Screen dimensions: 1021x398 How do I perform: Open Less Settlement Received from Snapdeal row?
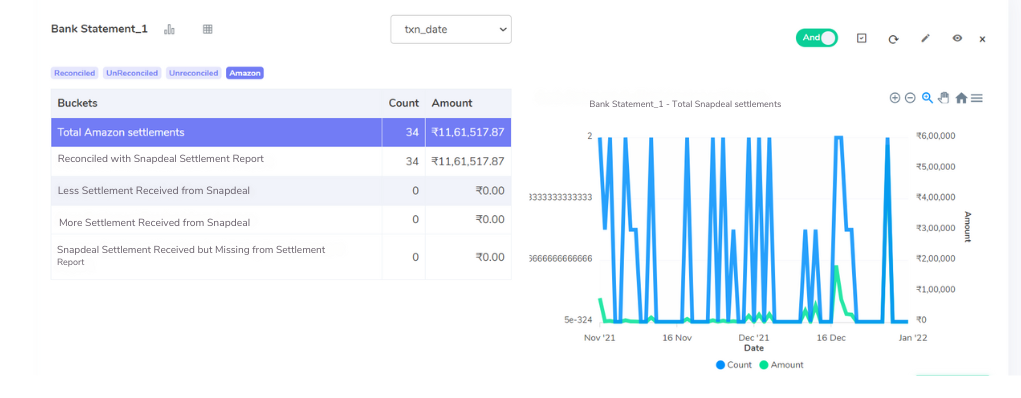281,191
